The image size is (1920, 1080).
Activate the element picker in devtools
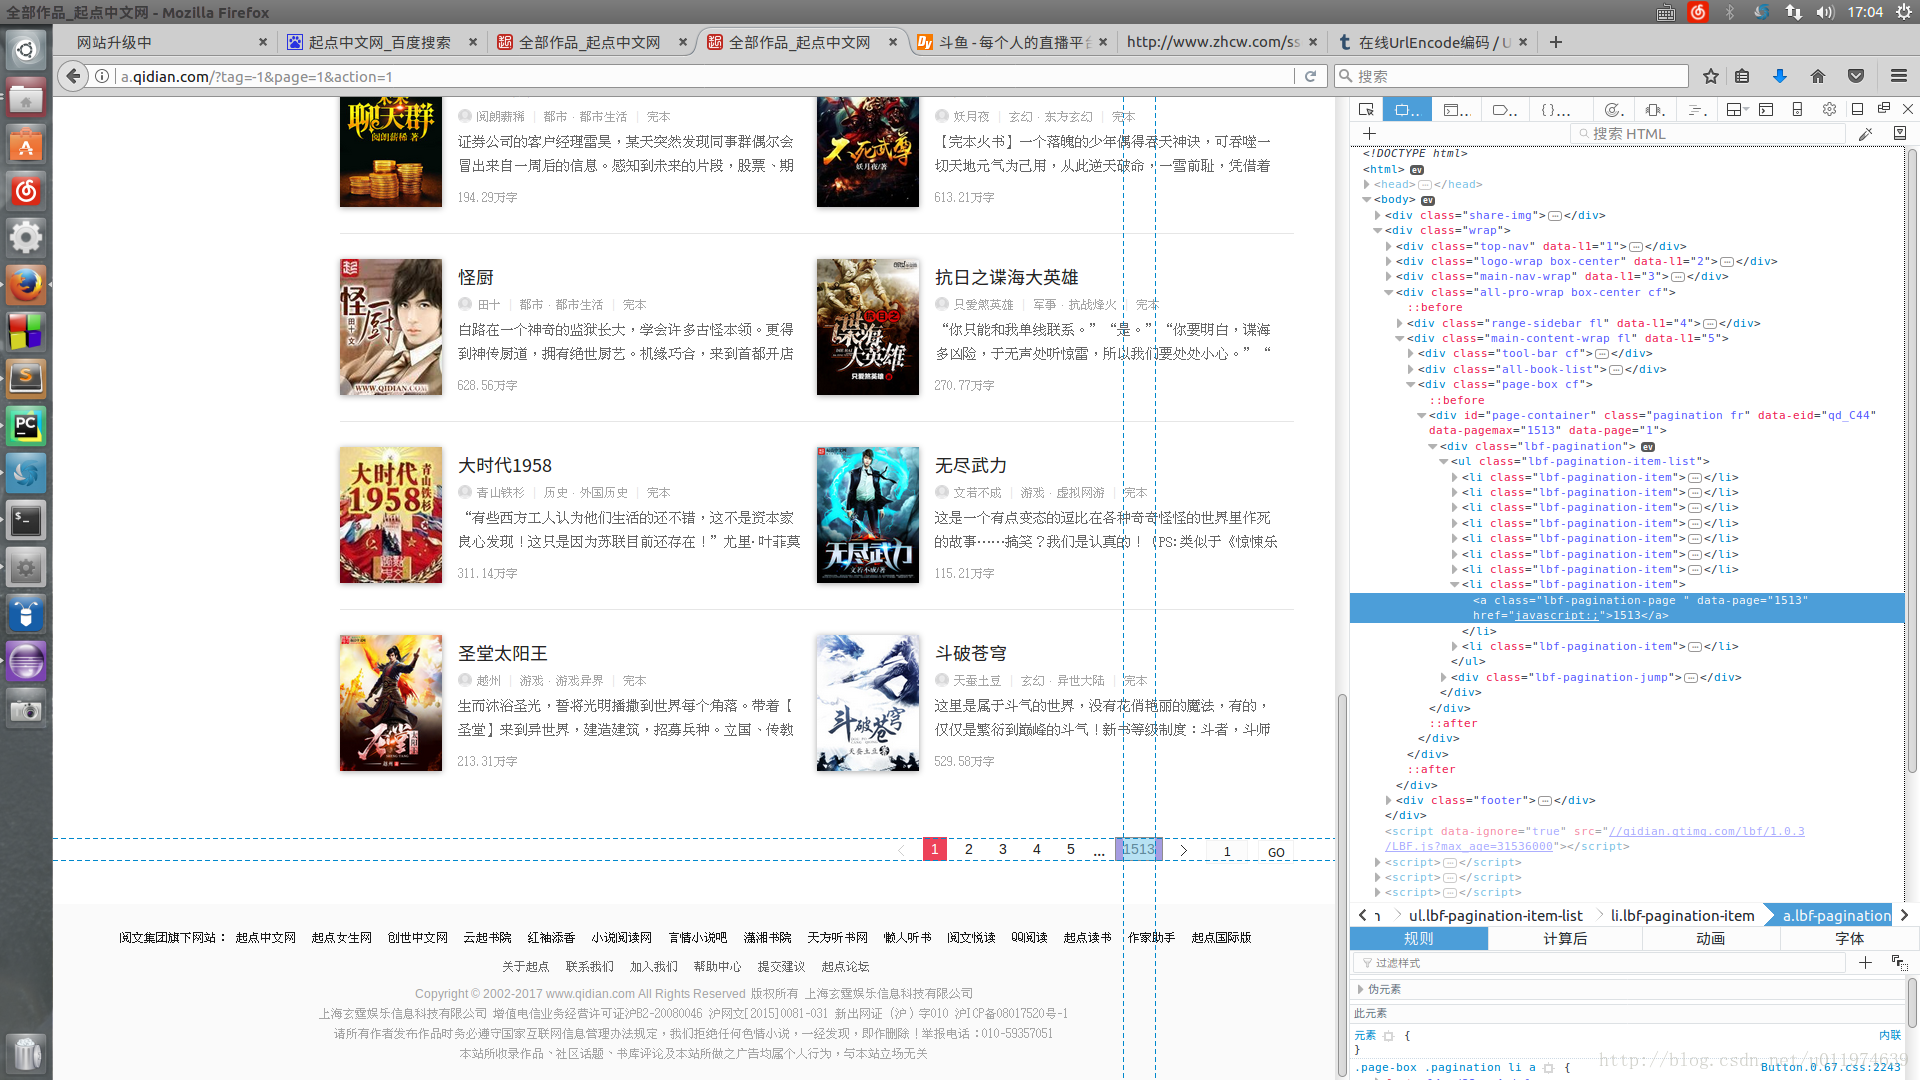pyautogui.click(x=1366, y=109)
